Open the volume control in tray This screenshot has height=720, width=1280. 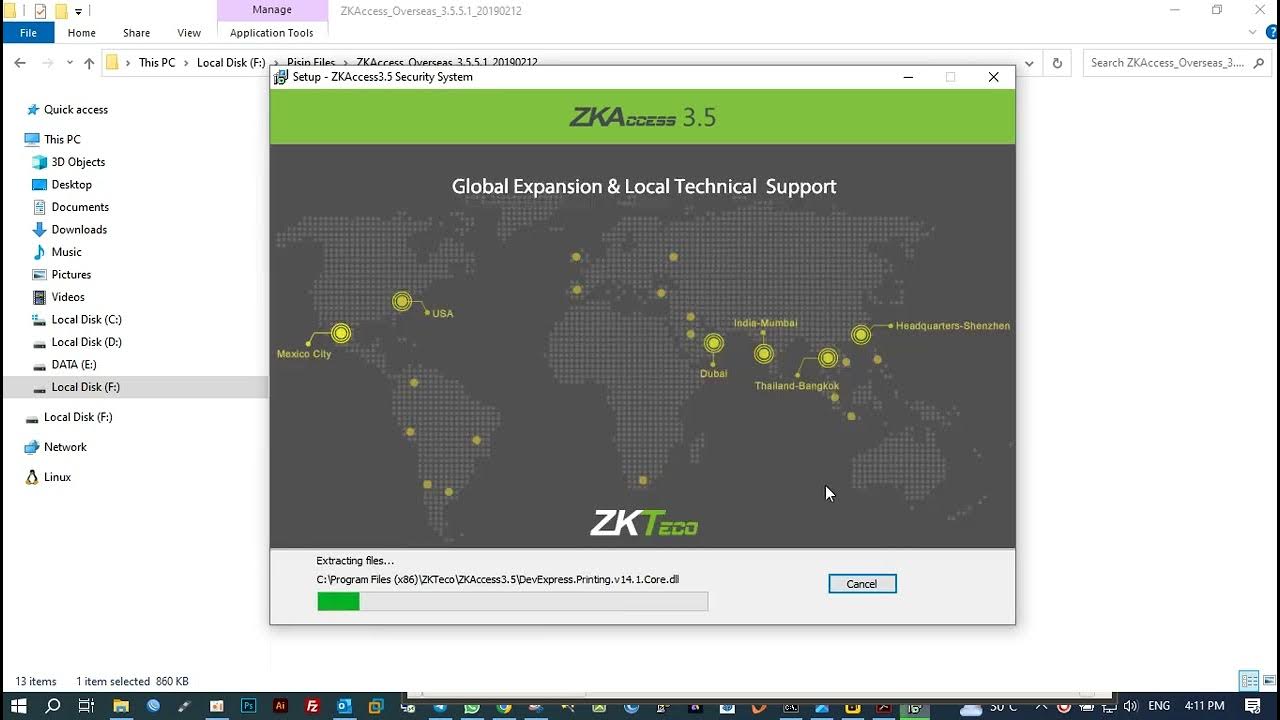click(x=1129, y=706)
